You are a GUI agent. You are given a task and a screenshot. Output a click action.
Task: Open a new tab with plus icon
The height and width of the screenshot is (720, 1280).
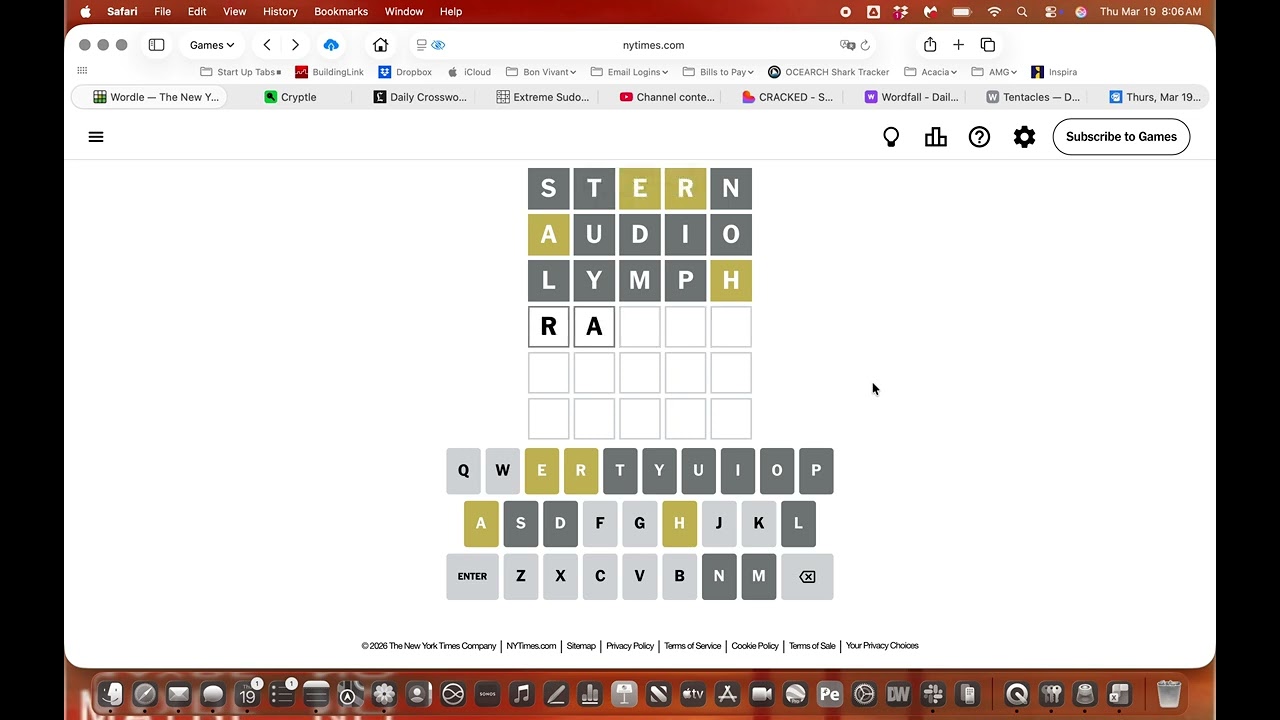pyautogui.click(x=958, y=45)
